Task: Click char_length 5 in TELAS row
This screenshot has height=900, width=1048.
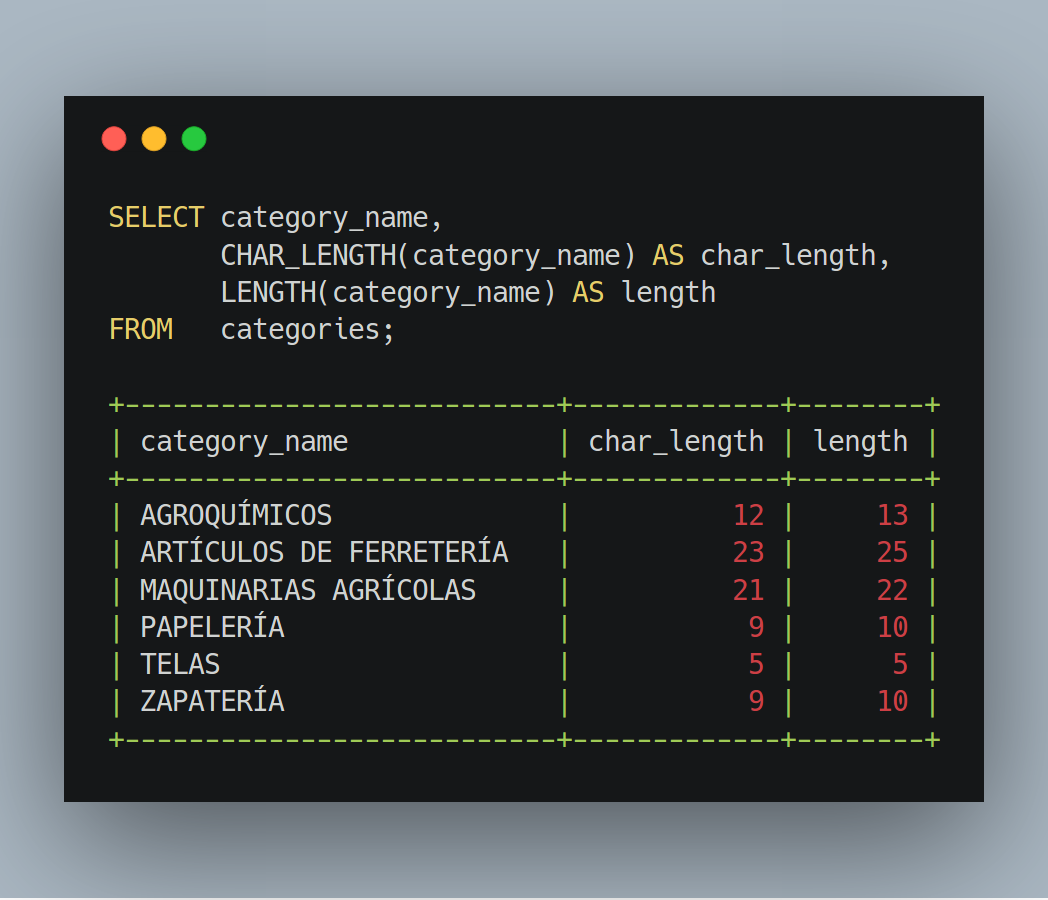Action: (x=757, y=664)
